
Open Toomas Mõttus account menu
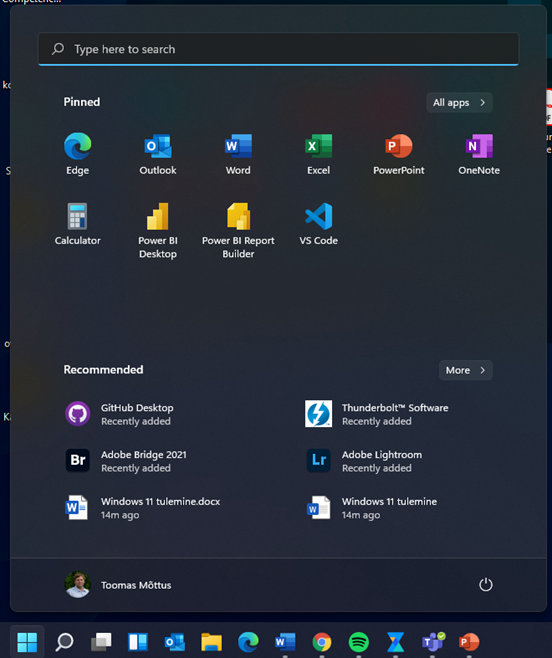(118, 585)
